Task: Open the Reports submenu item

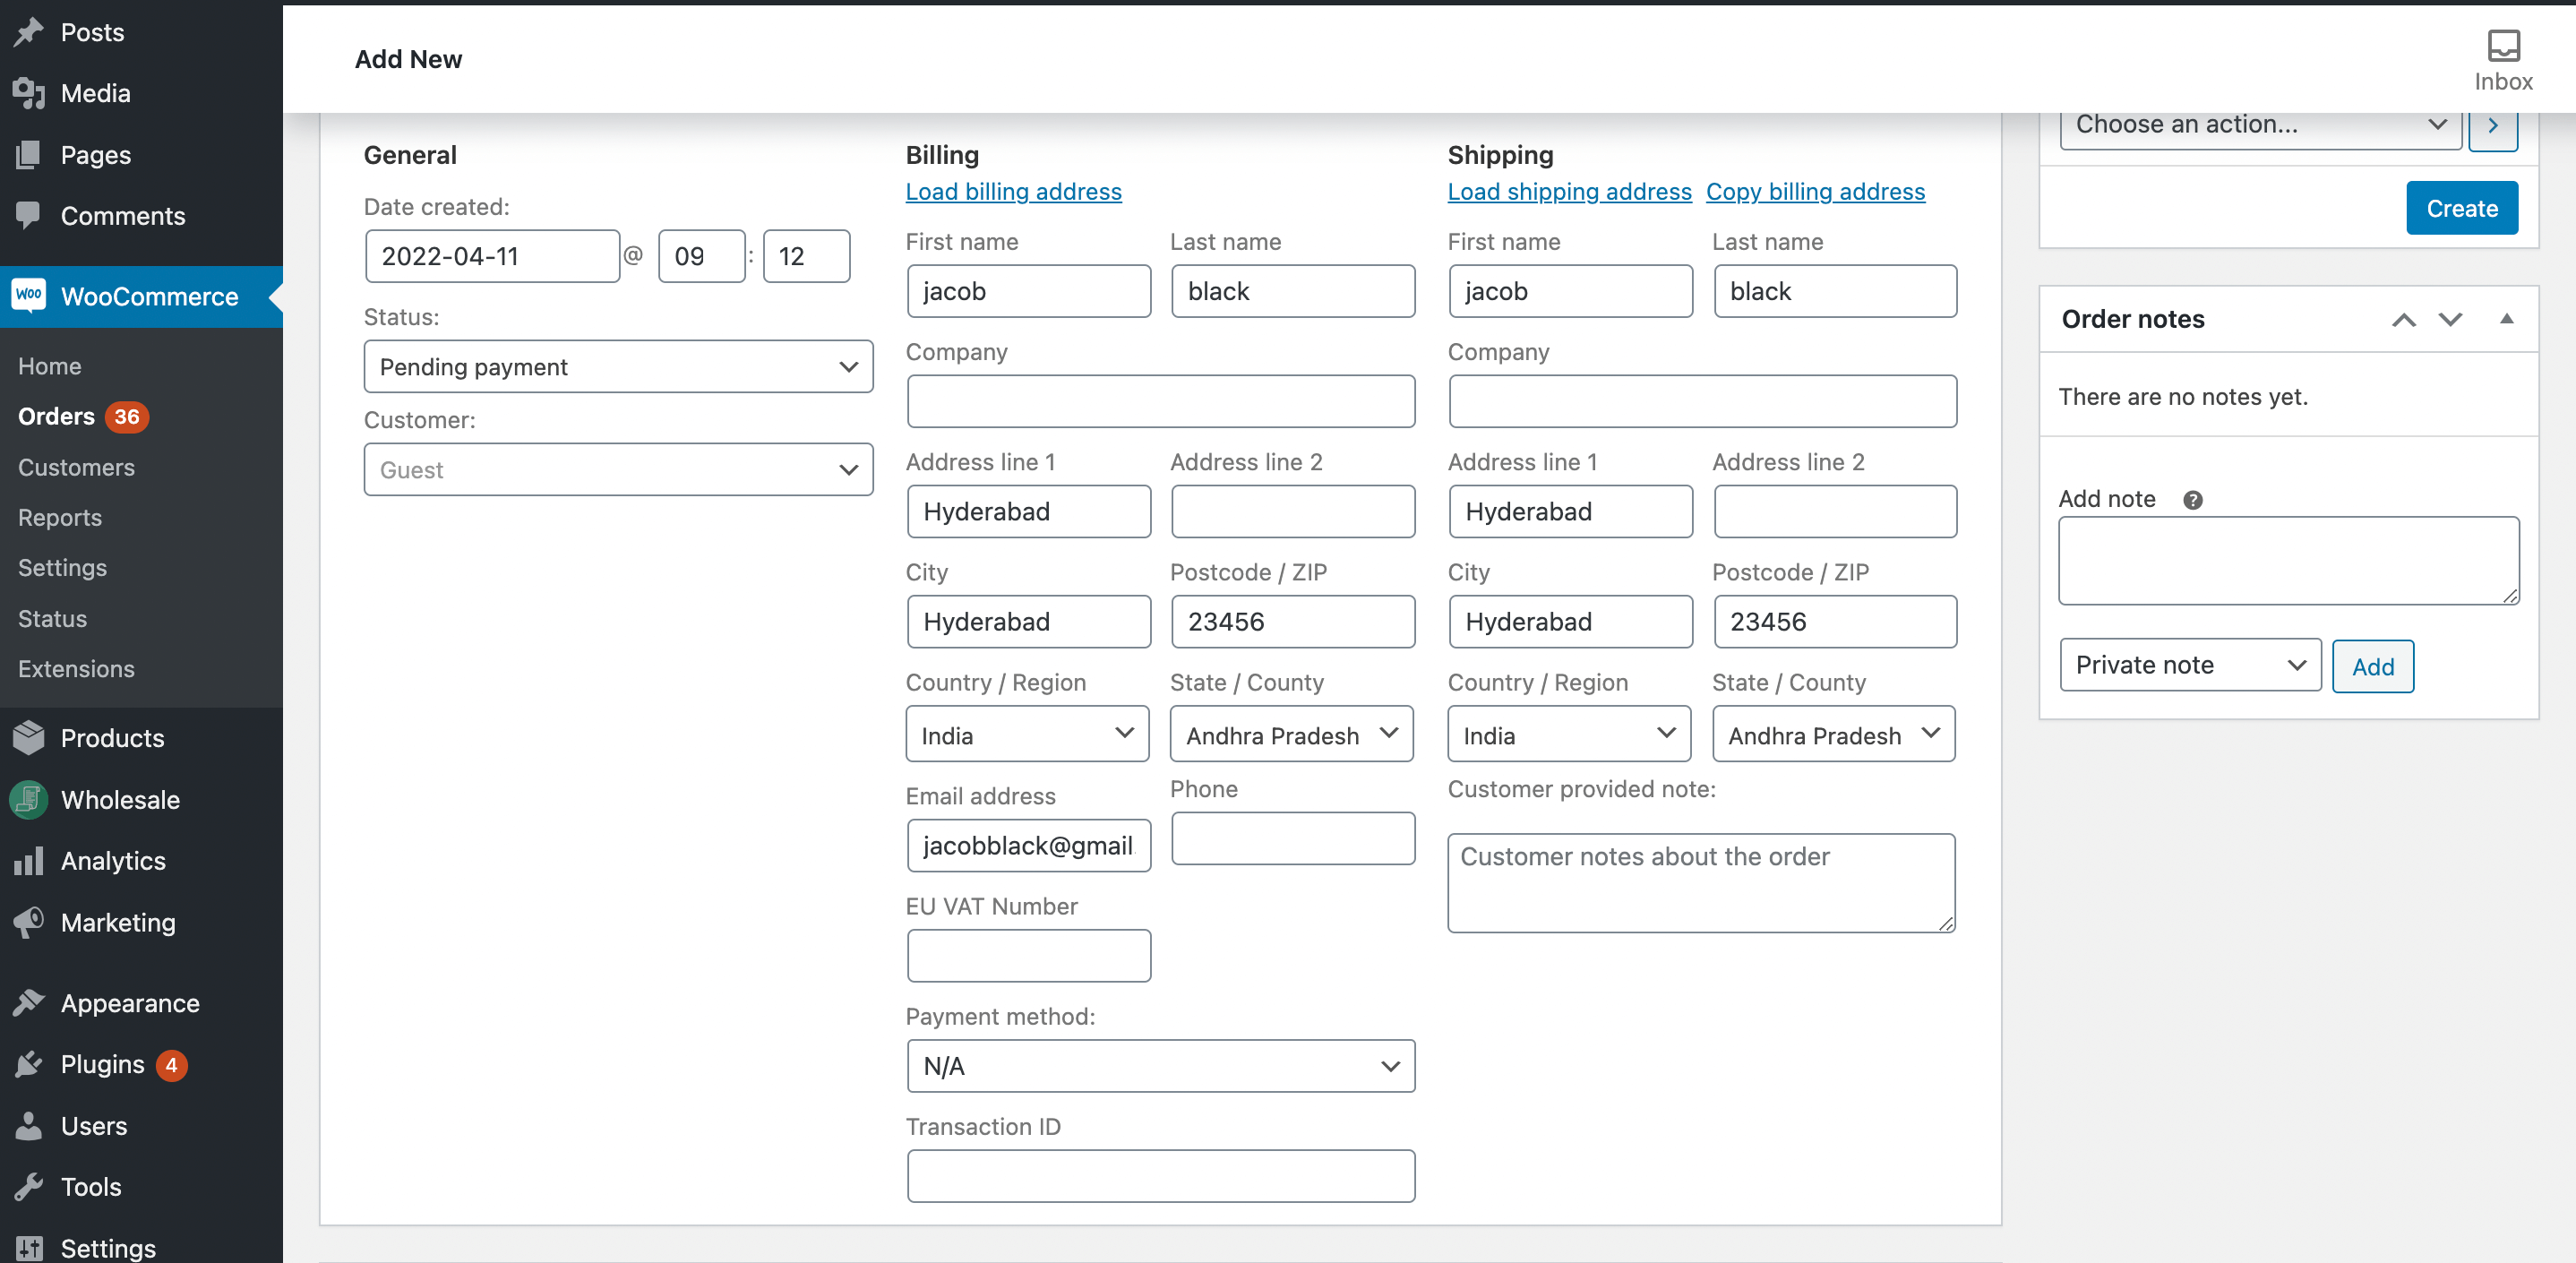Action: (60, 517)
